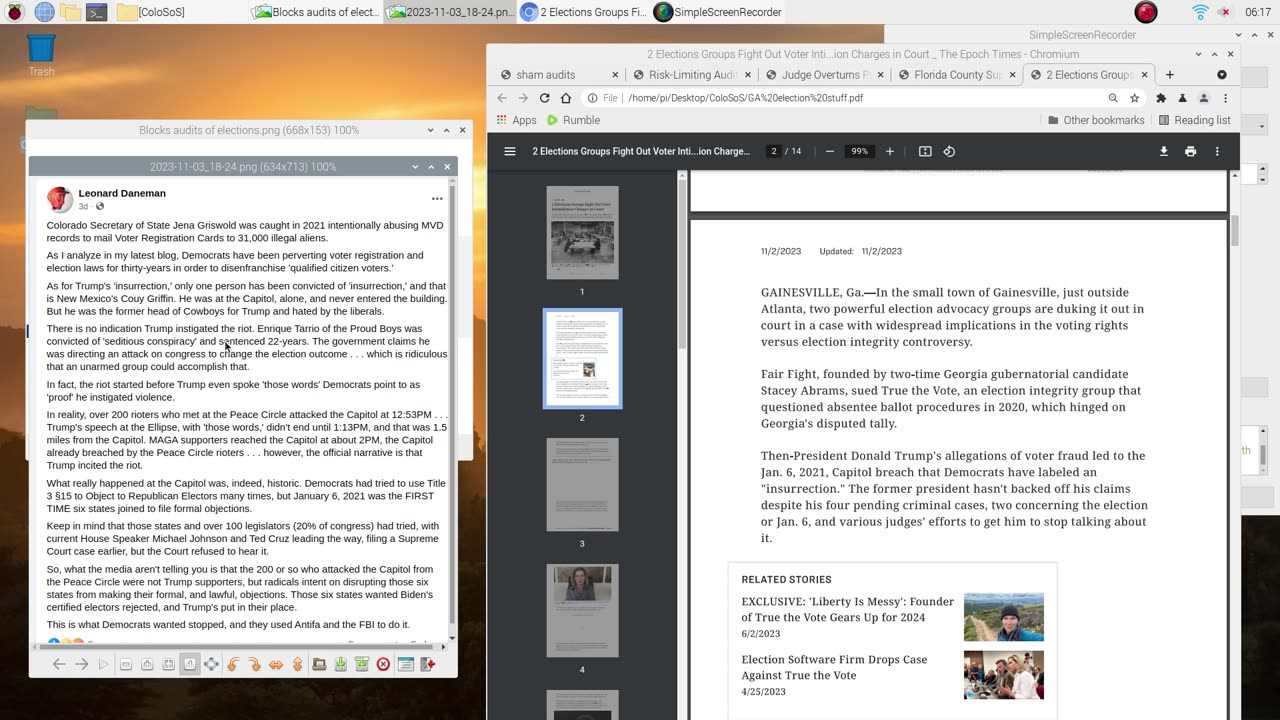Reload the current Chromium page
Screen dimensions: 1280x720
click(x=544, y=98)
